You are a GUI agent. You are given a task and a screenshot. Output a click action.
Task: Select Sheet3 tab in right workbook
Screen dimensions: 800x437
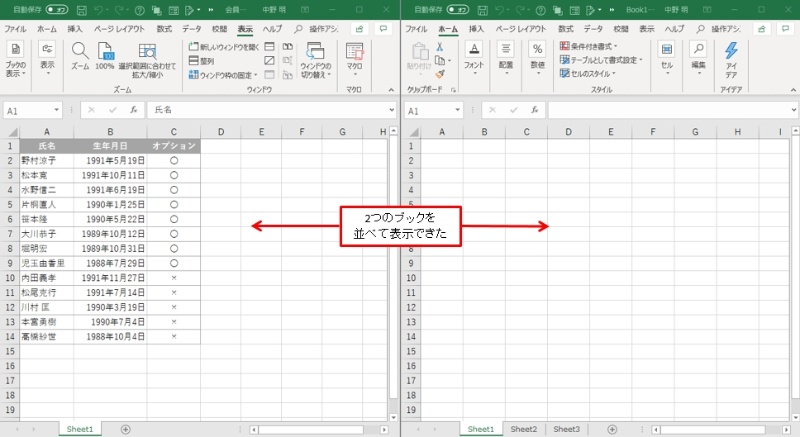coord(566,429)
